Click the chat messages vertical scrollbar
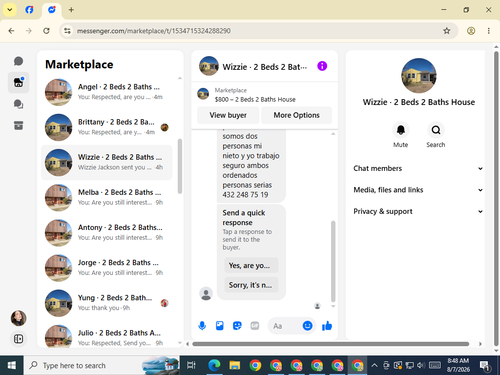The height and width of the screenshot is (375, 500). tap(333, 261)
